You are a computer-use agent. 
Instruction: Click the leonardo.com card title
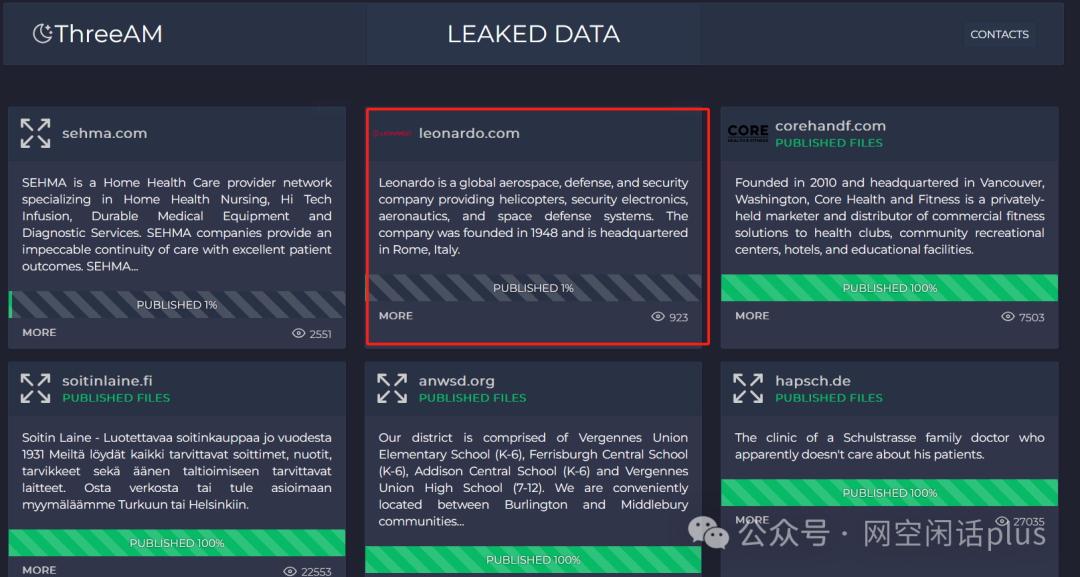pos(469,134)
